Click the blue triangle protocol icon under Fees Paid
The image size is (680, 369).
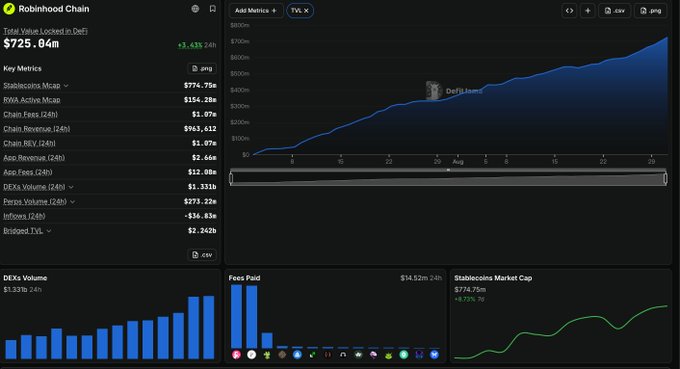(297, 355)
